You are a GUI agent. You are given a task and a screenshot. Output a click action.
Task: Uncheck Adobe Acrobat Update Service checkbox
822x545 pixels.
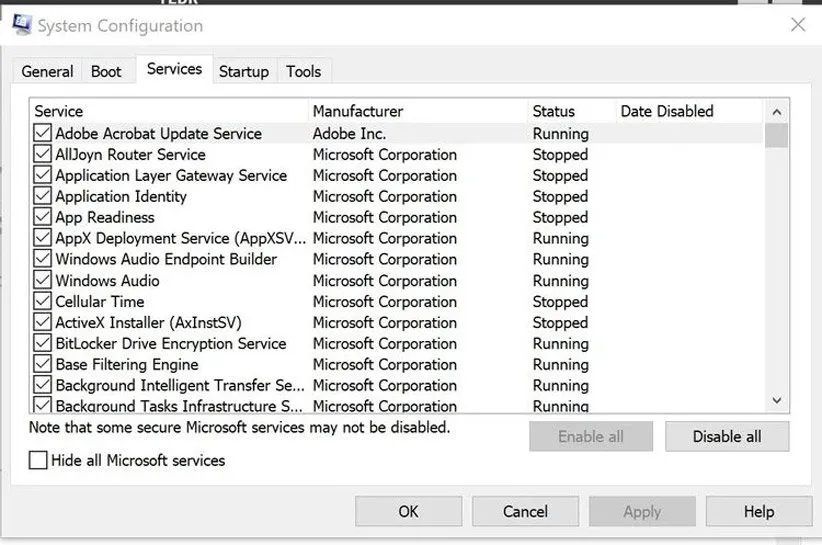tap(42, 133)
